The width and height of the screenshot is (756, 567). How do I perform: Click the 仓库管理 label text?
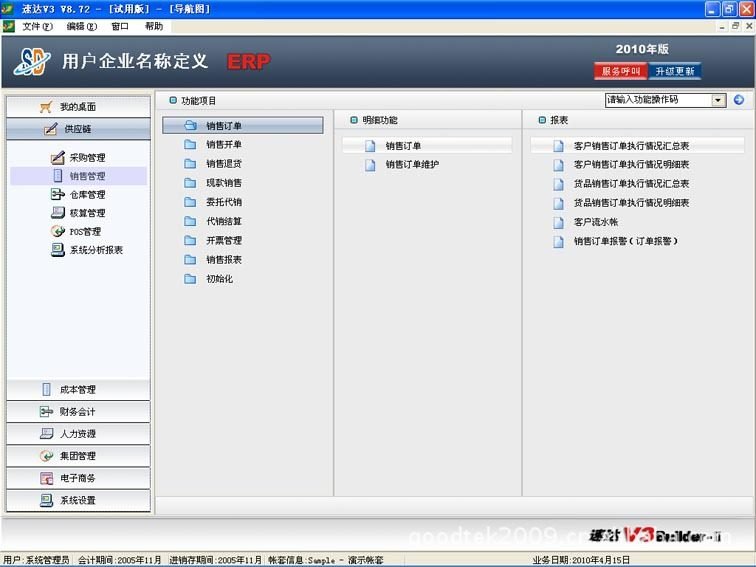[x=87, y=194]
